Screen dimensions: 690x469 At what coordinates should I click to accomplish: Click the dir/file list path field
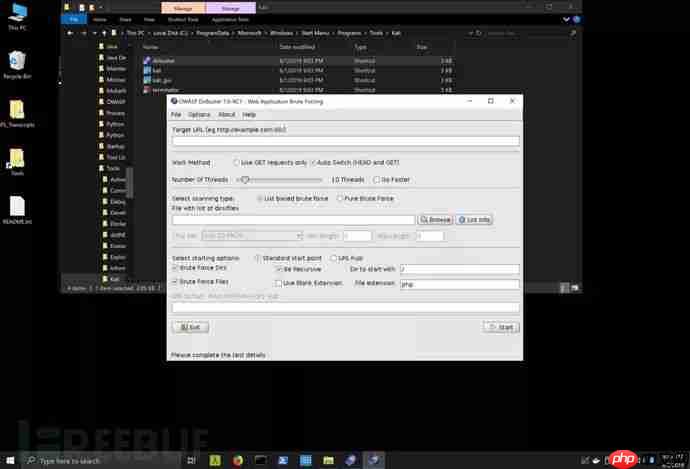(x=294, y=220)
